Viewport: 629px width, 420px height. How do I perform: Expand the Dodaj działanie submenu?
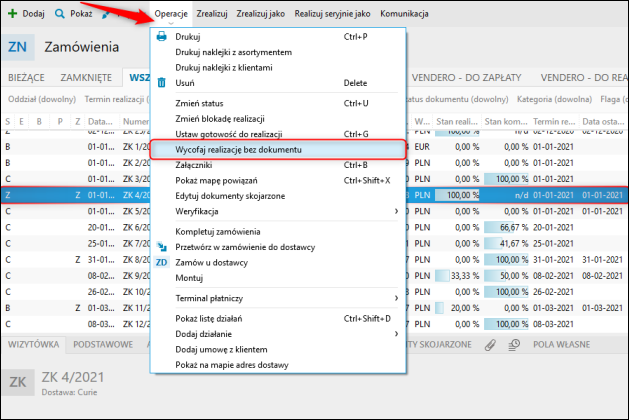pyautogui.click(x=278, y=334)
